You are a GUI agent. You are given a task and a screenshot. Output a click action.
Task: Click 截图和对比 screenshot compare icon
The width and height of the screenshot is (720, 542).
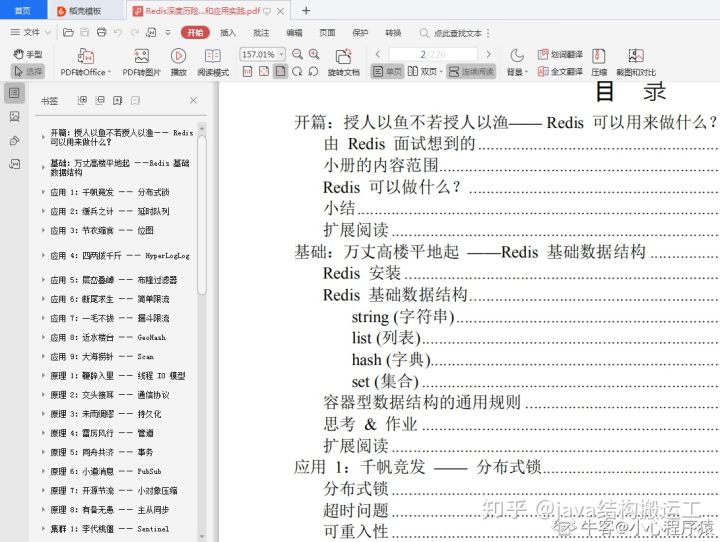click(636, 62)
